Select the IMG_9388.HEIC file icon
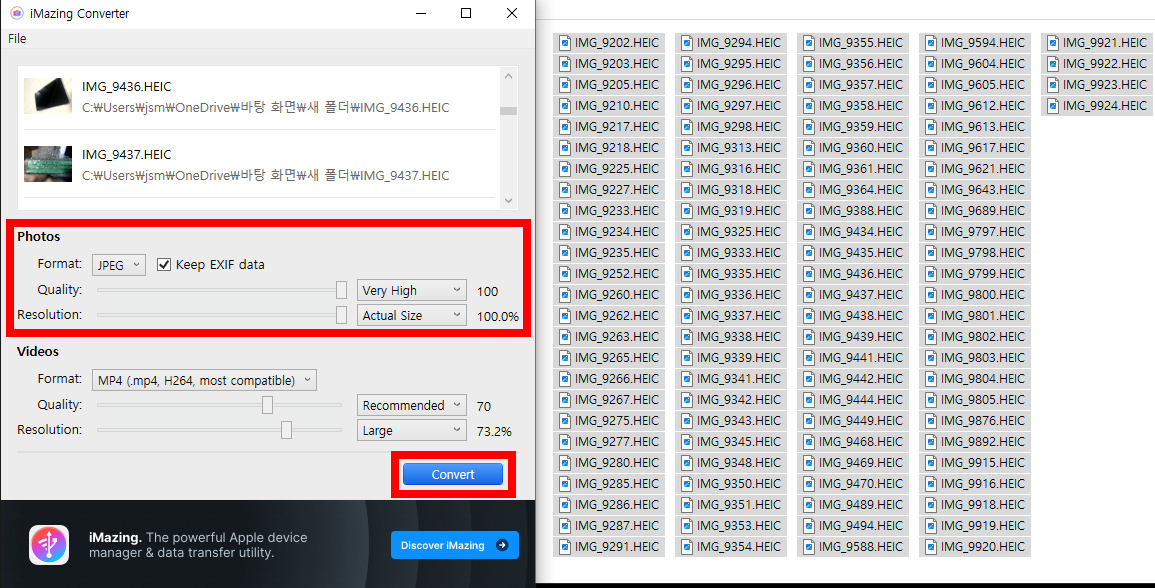The image size is (1155, 588). (809, 211)
